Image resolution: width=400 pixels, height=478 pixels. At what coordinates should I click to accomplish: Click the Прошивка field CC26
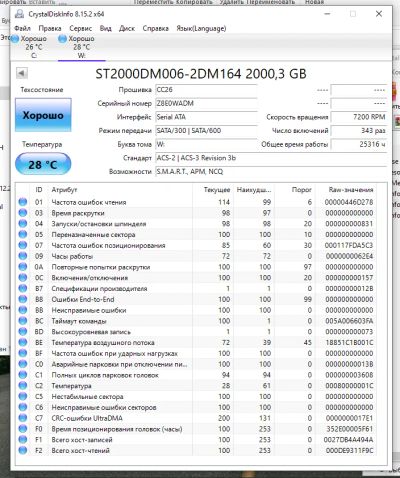coord(206,90)
